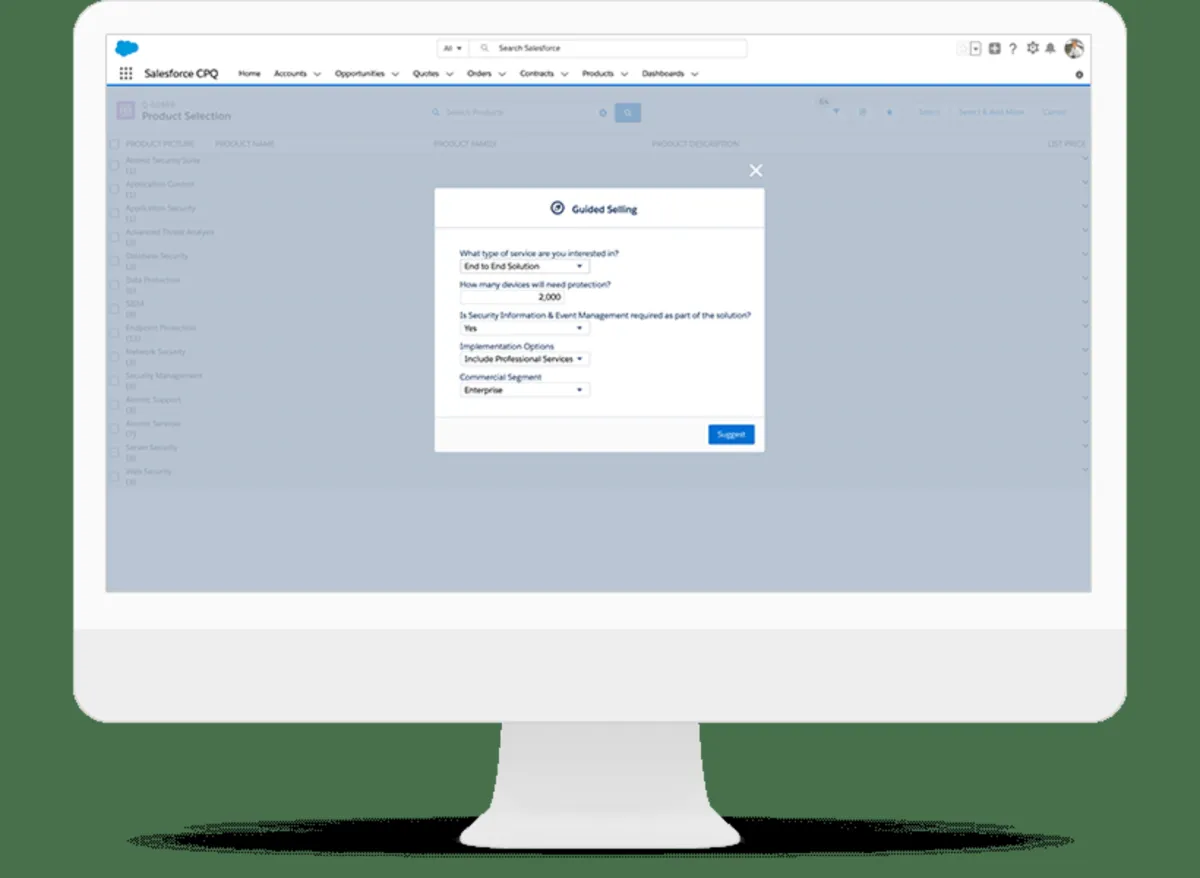The height and width of the screenshot is (878, 1200).
Task: Click the Cancel button in Product Selection
Action: 1055,112
